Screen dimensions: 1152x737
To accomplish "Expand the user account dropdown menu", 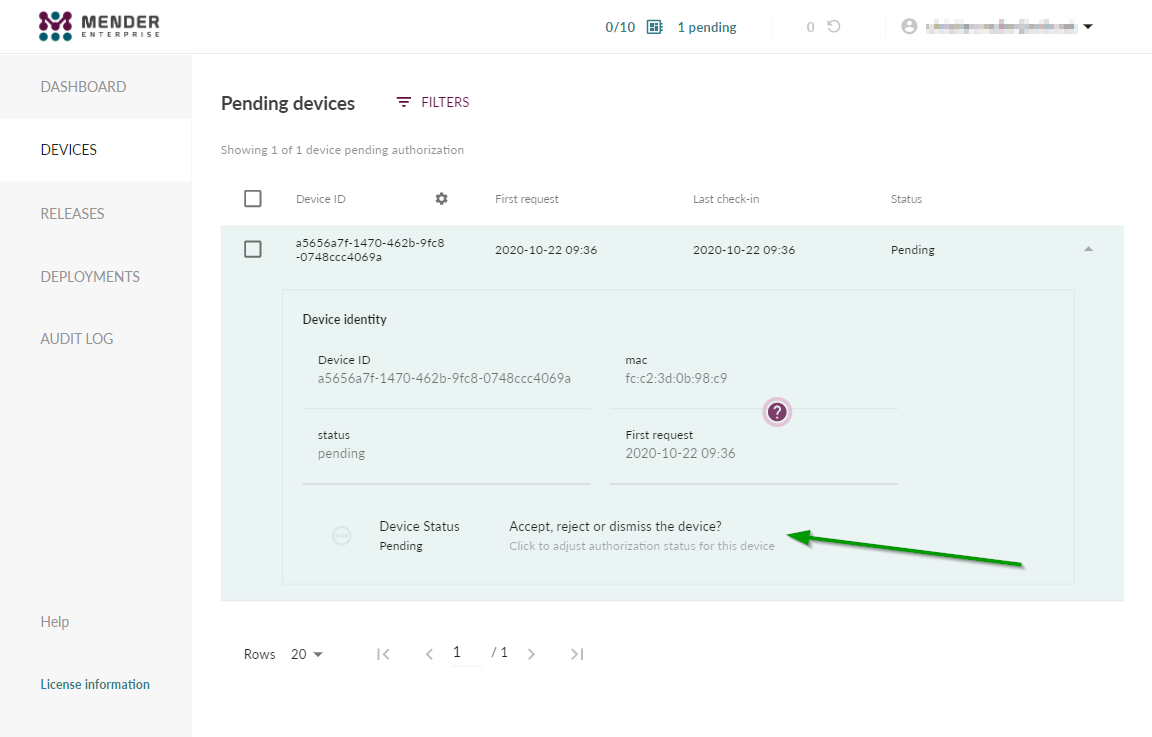I will 1088,27.
